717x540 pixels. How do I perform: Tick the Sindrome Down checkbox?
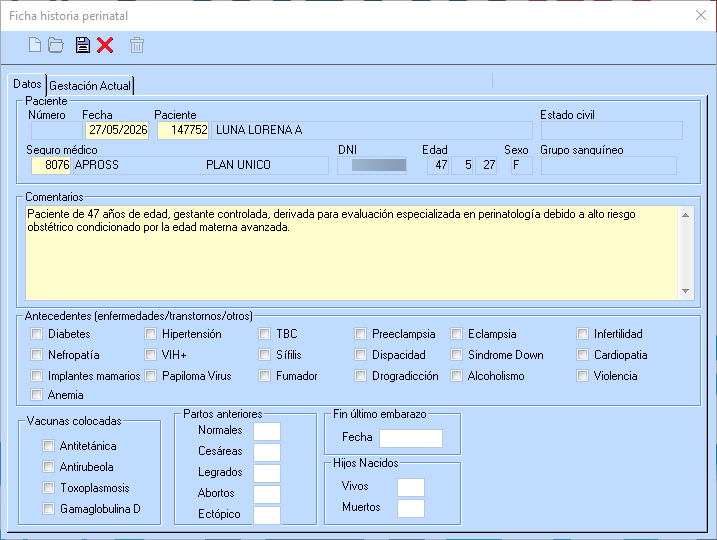456,355
